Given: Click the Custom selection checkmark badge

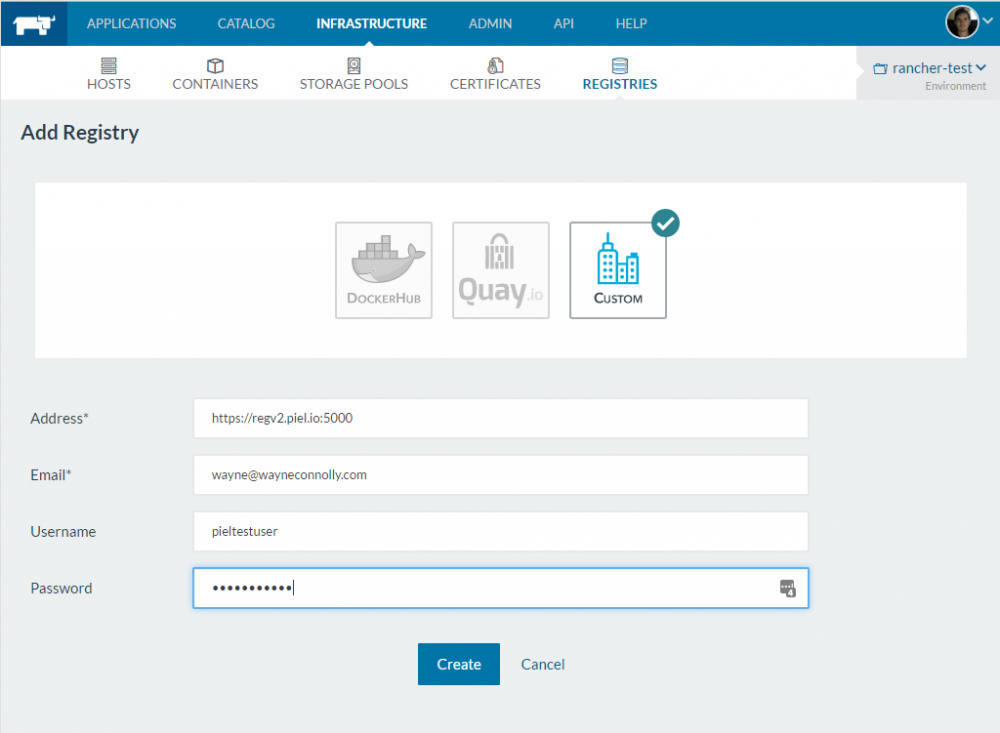Looking at the screenshot, I should click(665, 223).
